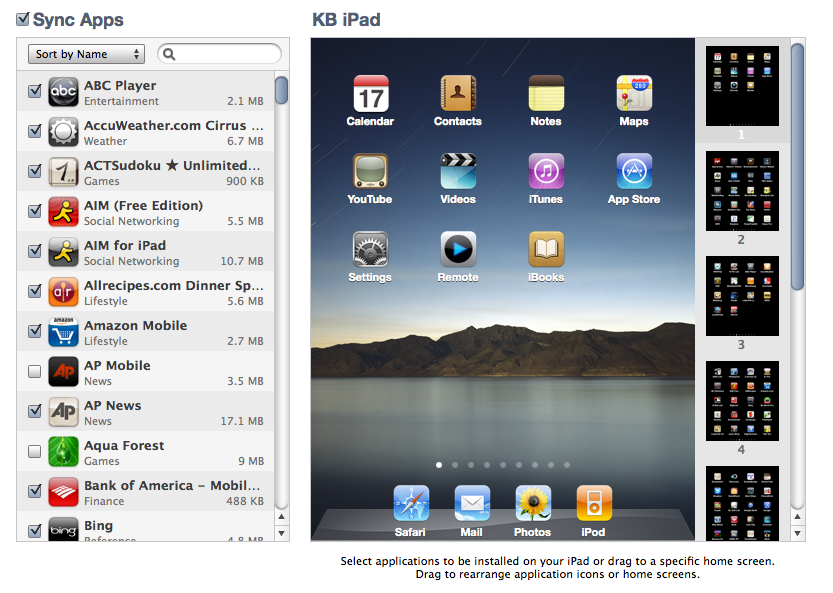The width and height of the screenshot is (833, 593).
Task: Select the iTunes app icon
Action: pyautogui.click(x=546, y=172)
